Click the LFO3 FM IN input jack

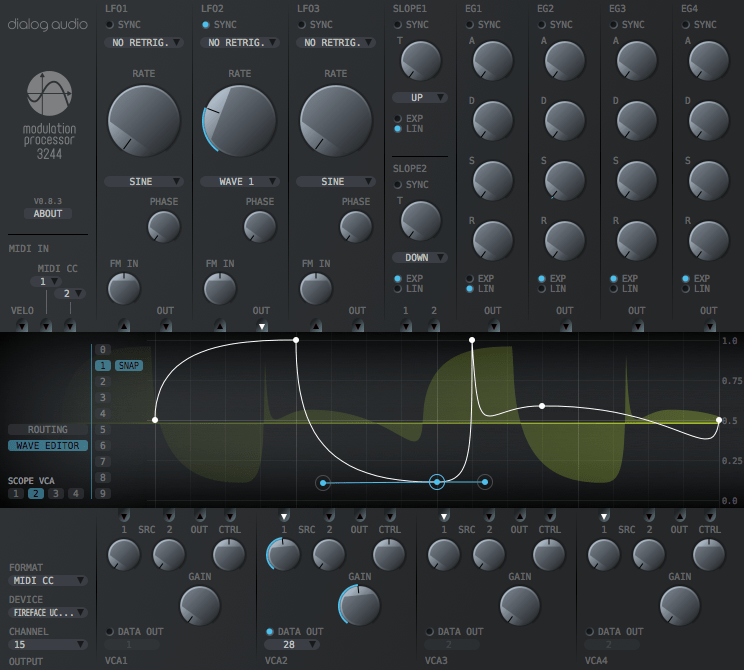pos(316,326)
